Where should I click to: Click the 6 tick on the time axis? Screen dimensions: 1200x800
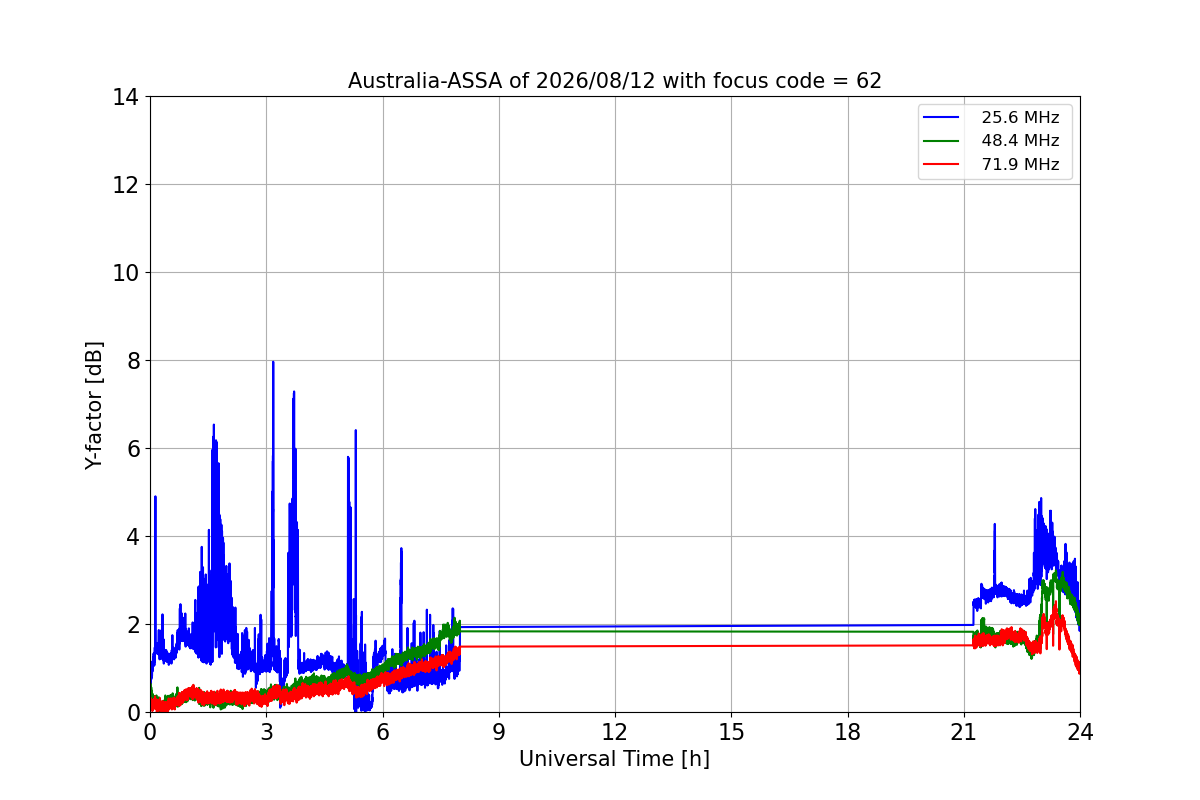pyautogui.click(x=383, y=732)
